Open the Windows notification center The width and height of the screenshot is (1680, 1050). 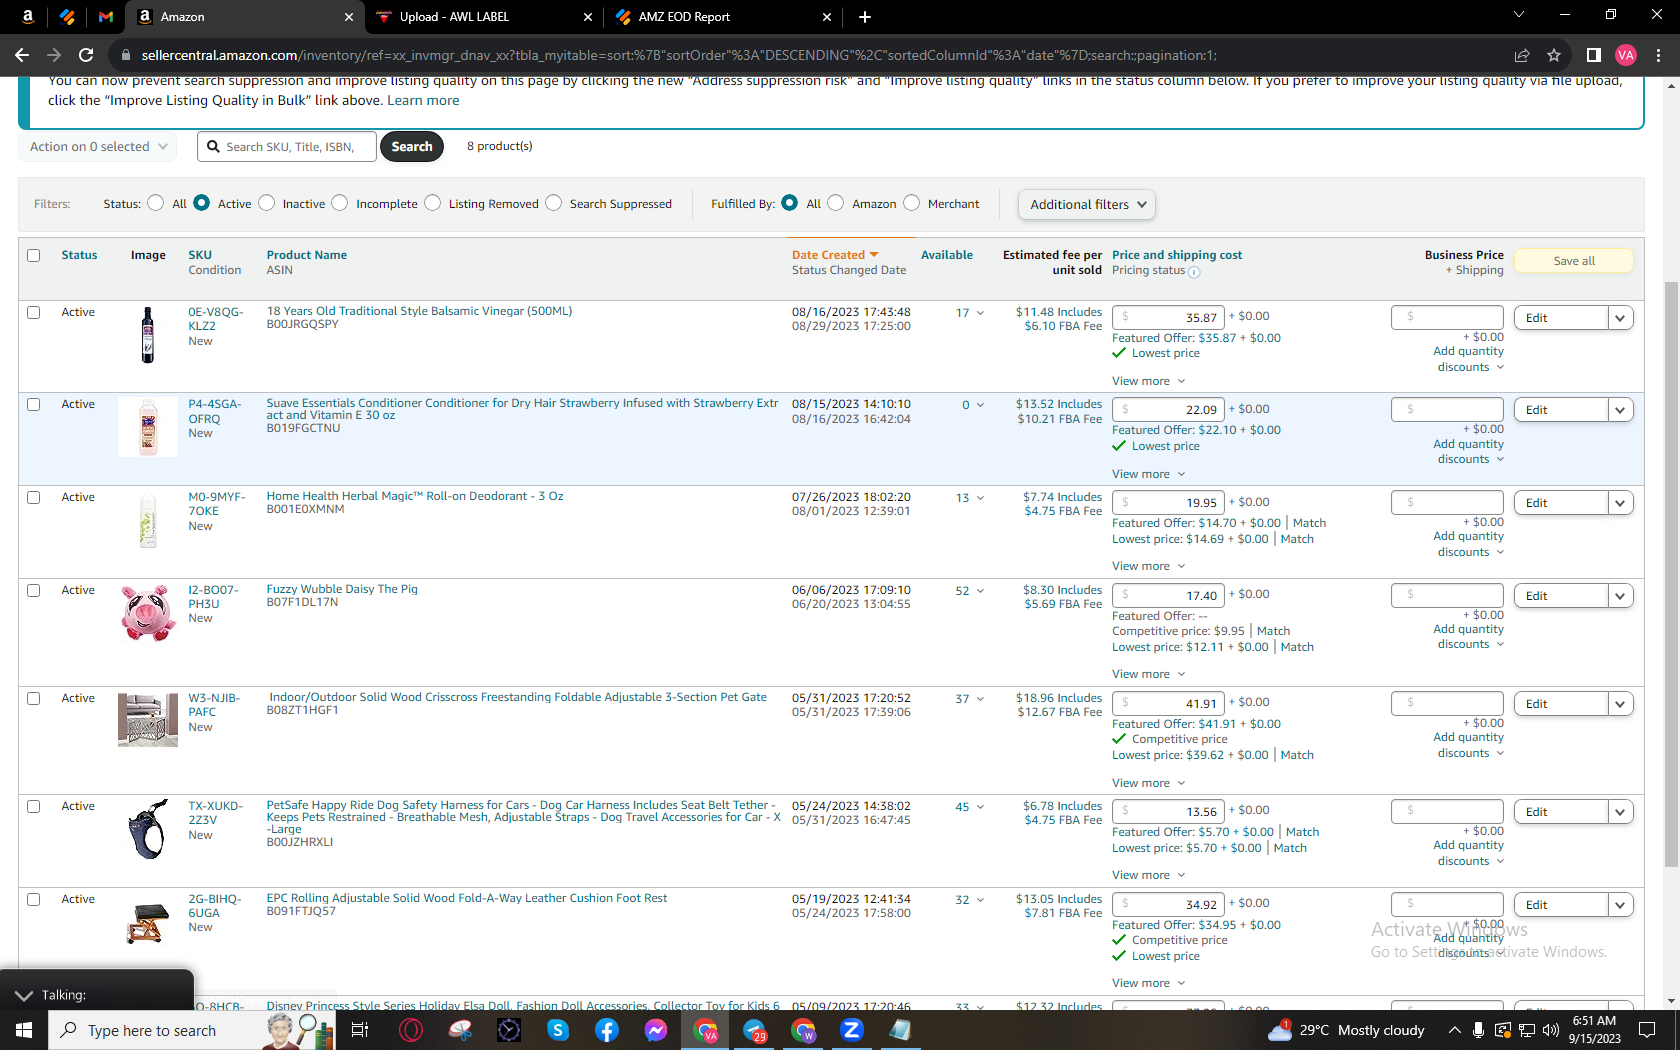click(1647, 1030)
